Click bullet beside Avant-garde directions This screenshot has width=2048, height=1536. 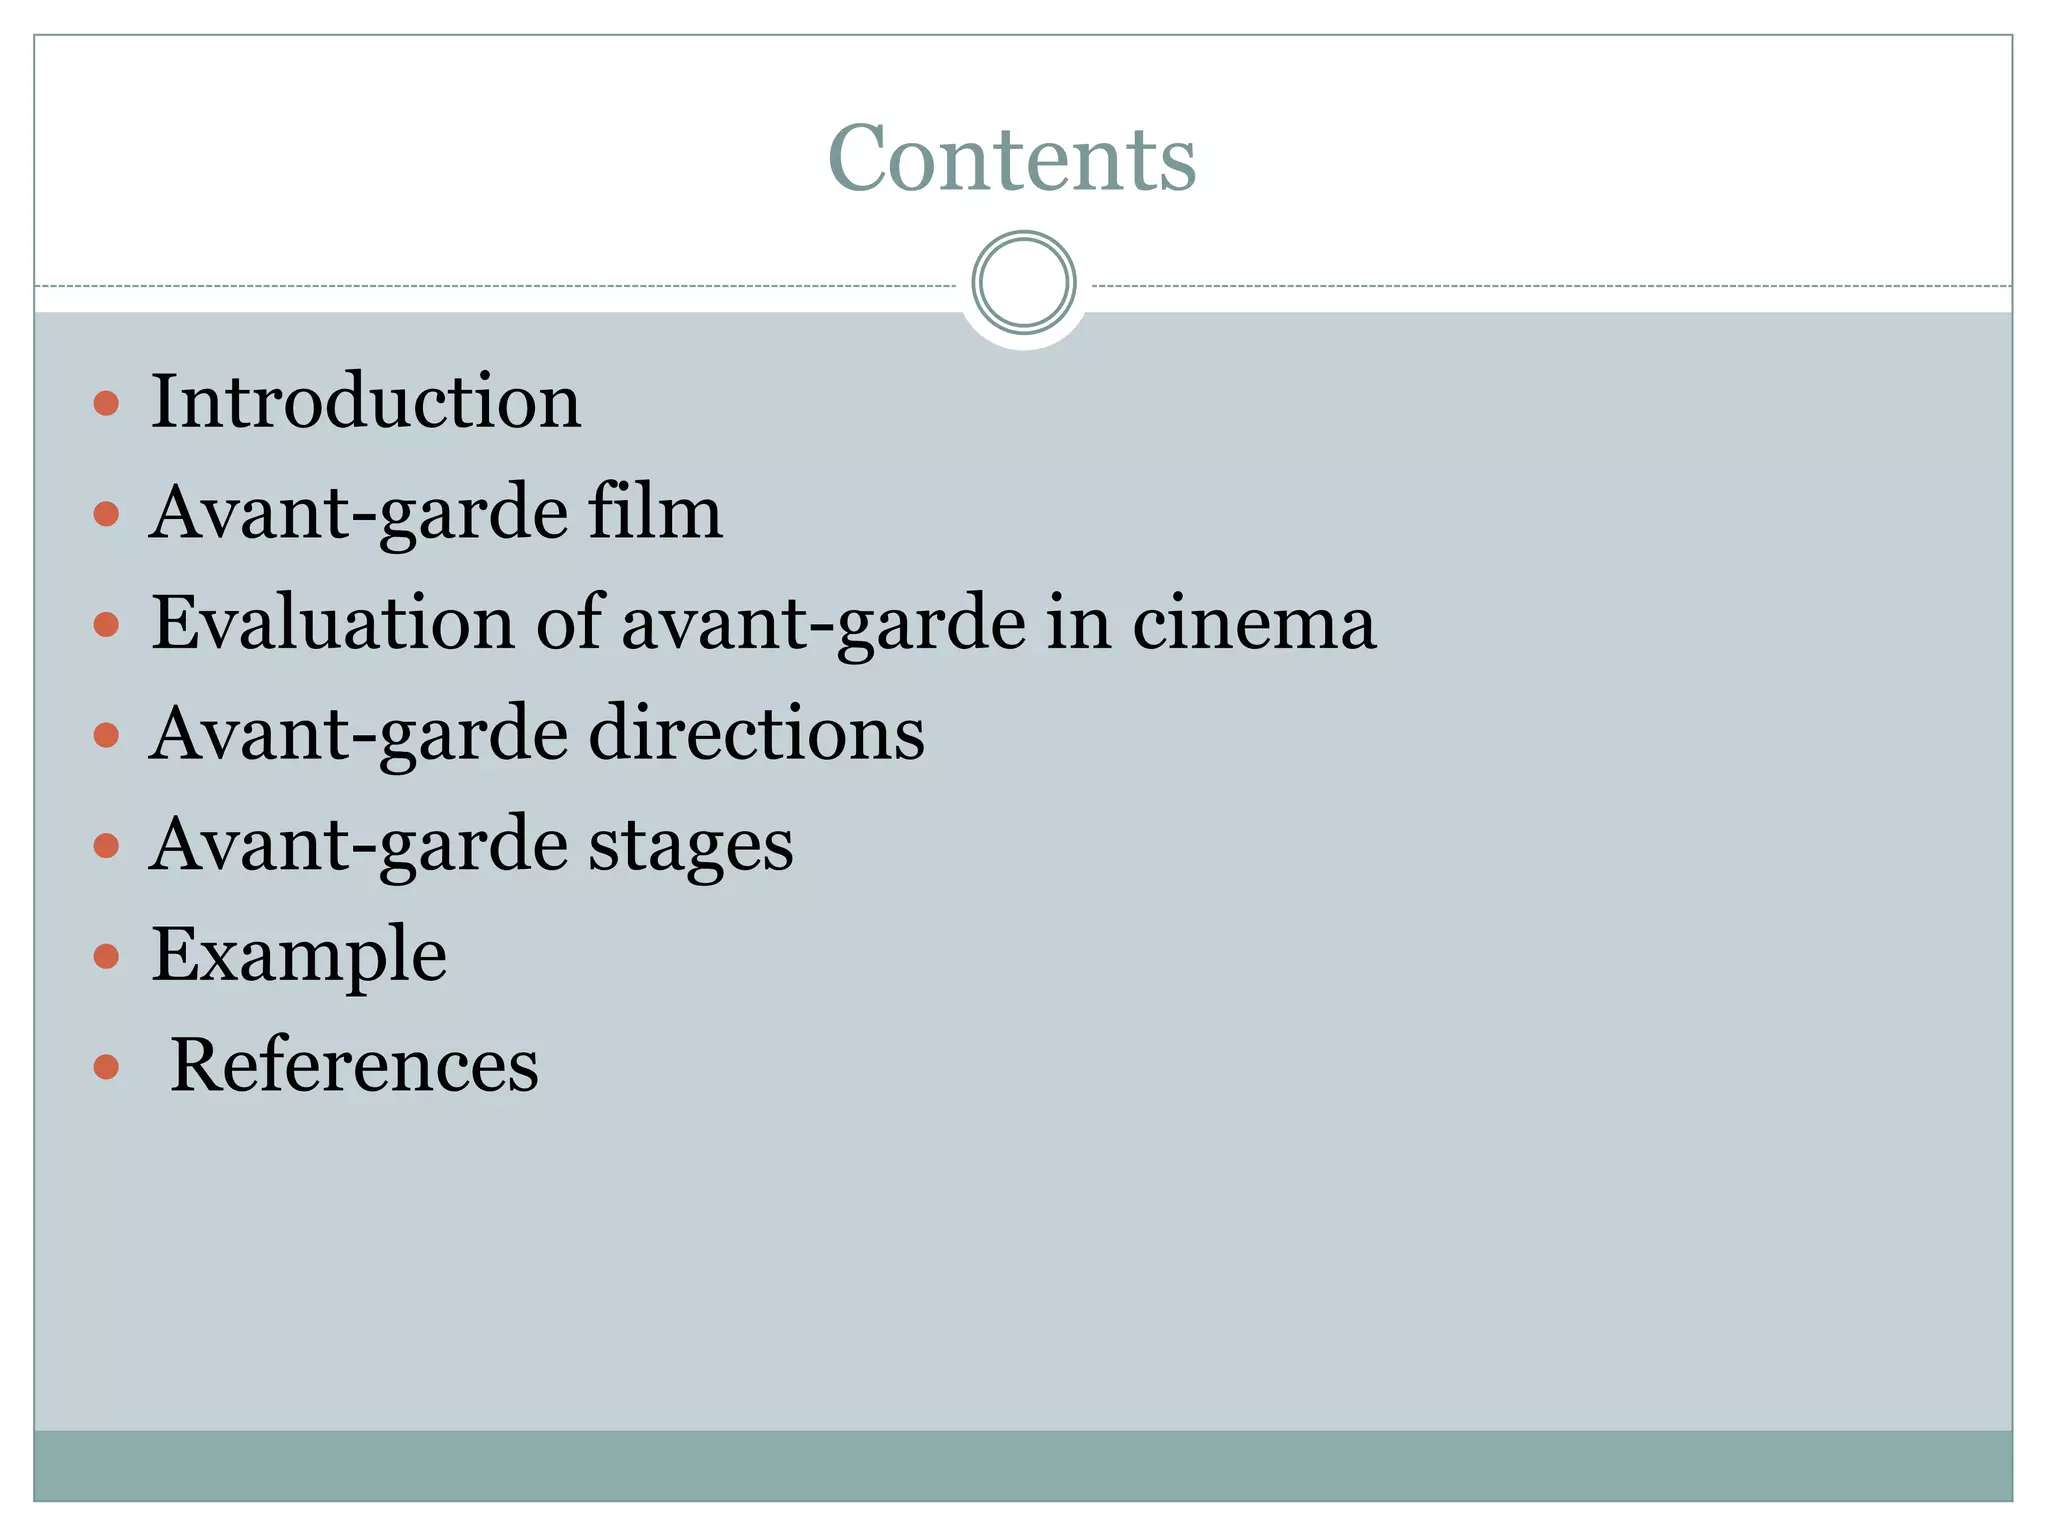[106, 736]
